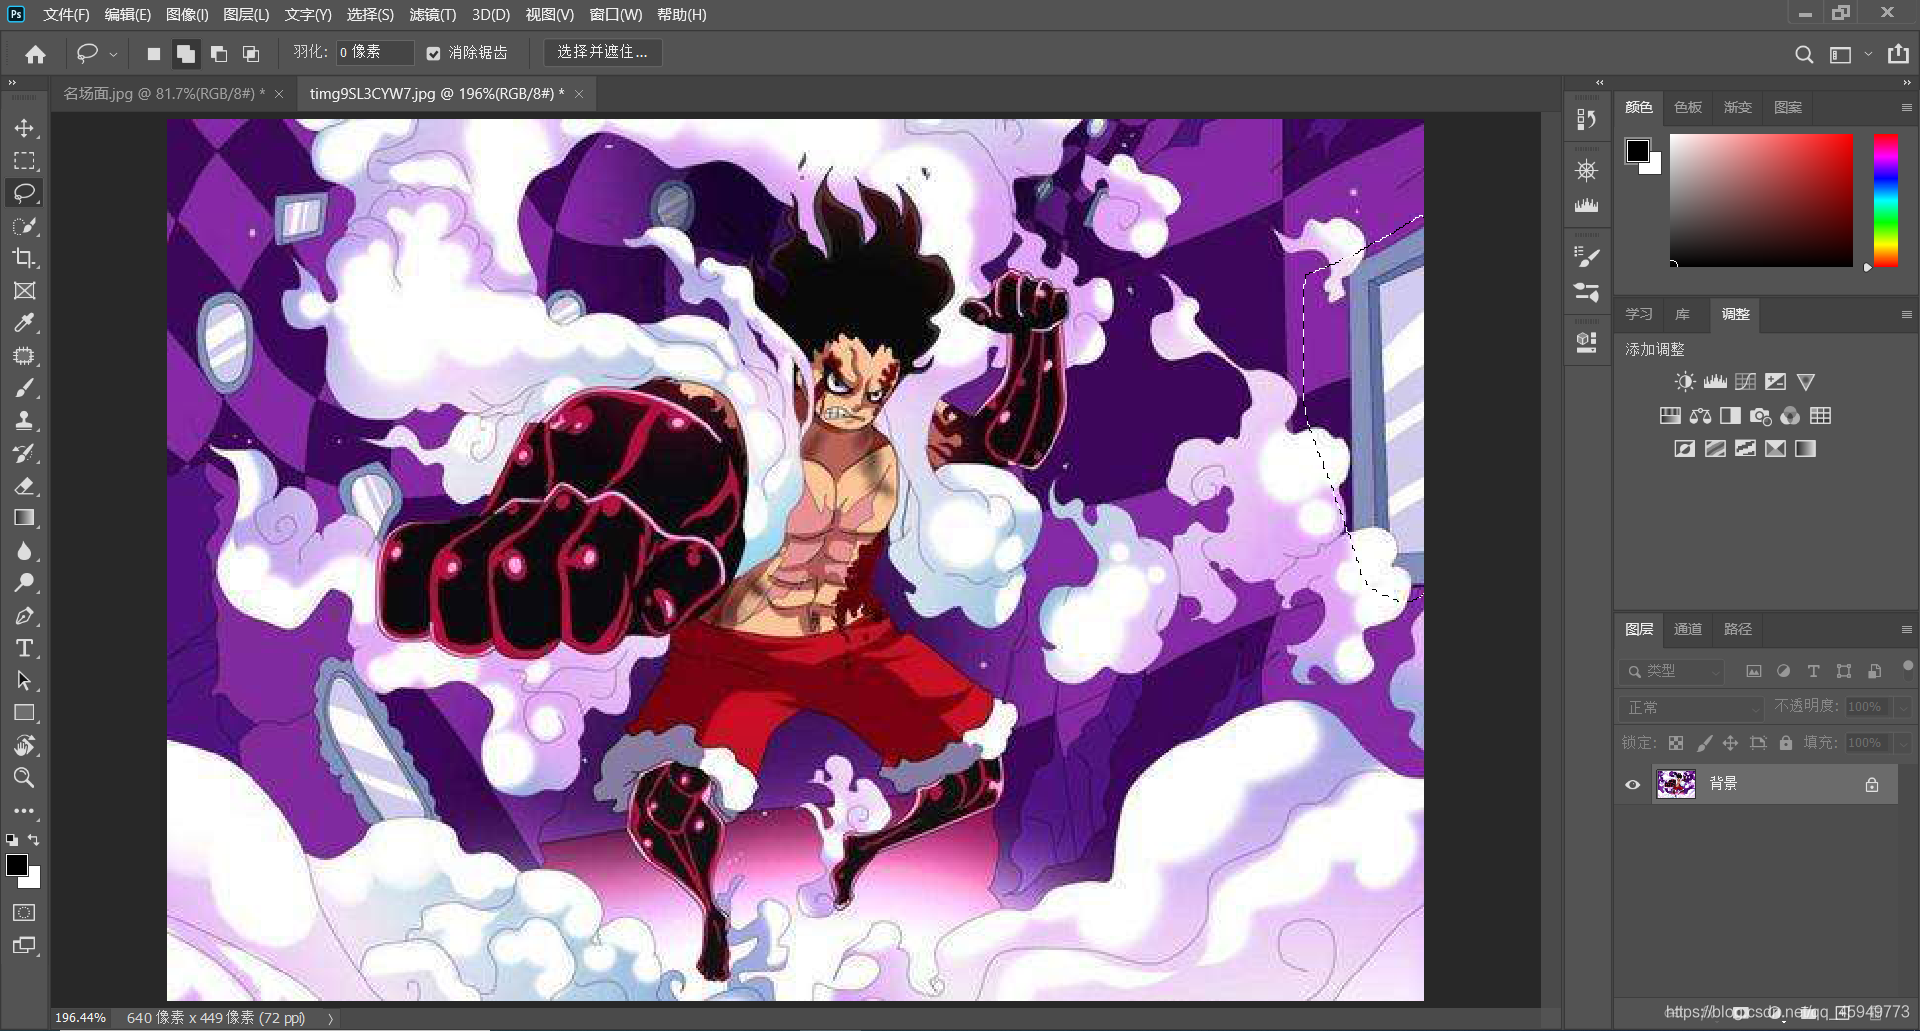The height and width of the screenshot is (1031, 1920).
Task: Open the Edit Toolbar three-dots menu
Action: [x=24, y=811]
